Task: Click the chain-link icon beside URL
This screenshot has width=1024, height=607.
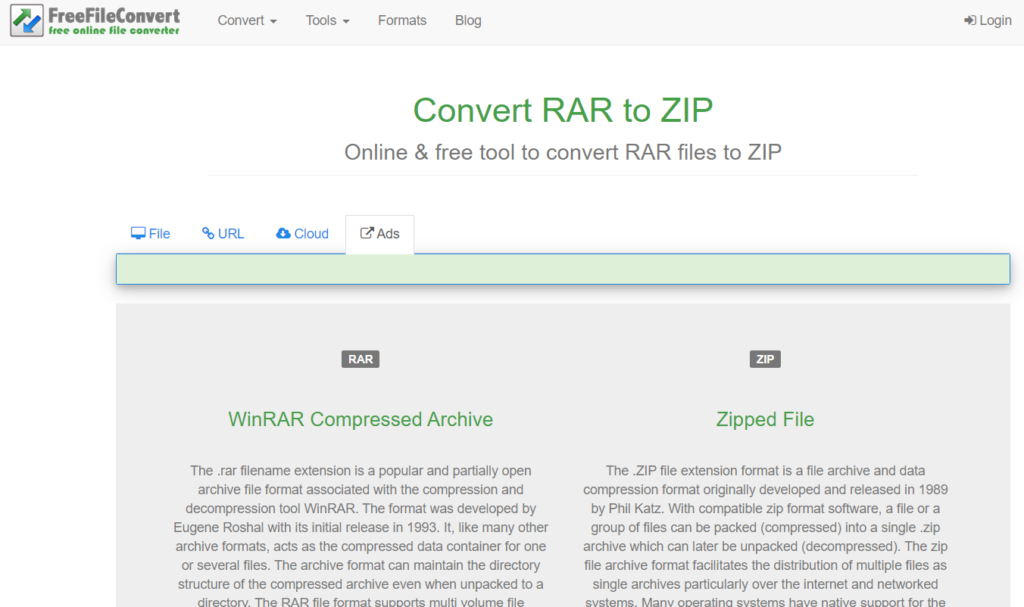Action: (x=207, y=232)
